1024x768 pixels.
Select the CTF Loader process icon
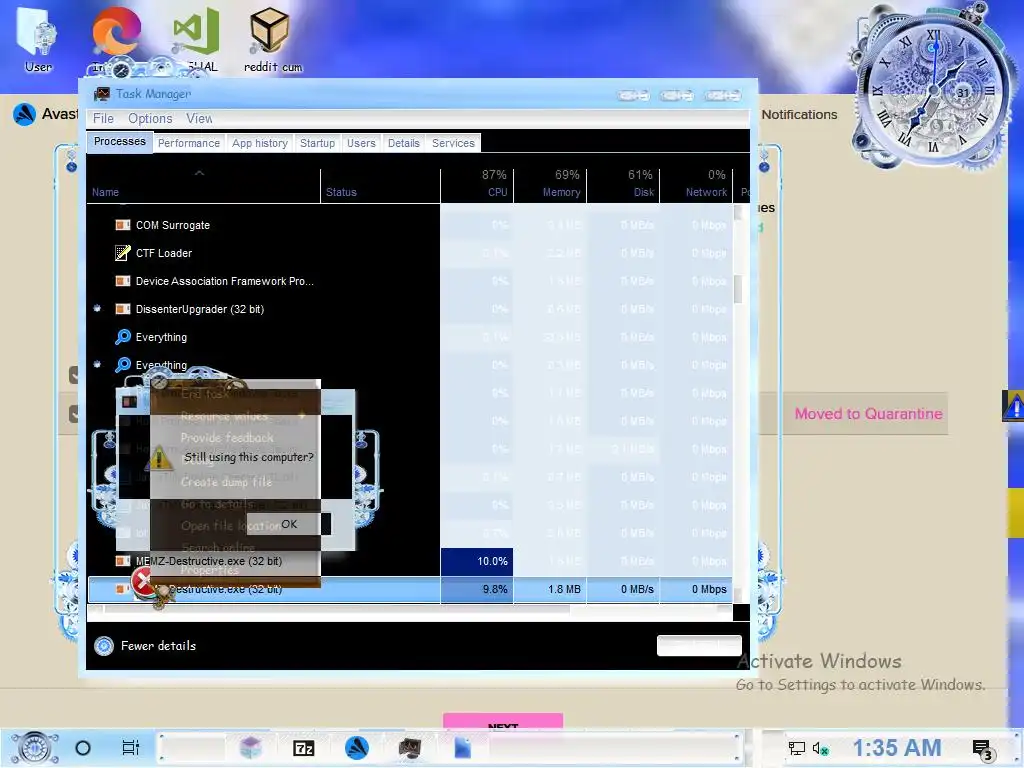(122, 253)
